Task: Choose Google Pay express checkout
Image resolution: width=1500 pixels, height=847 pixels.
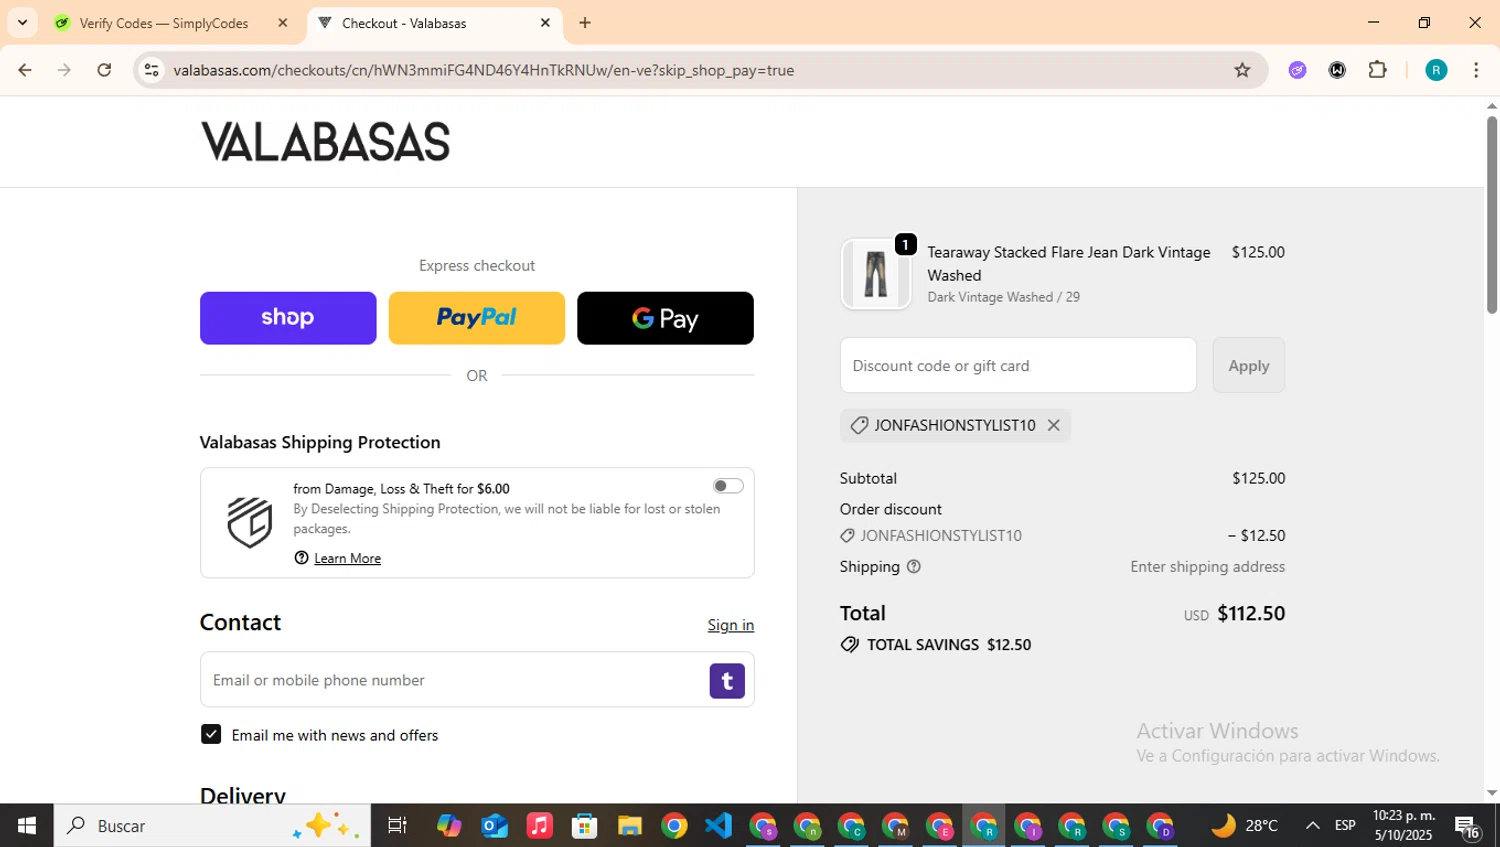Action: click(665, 318)
